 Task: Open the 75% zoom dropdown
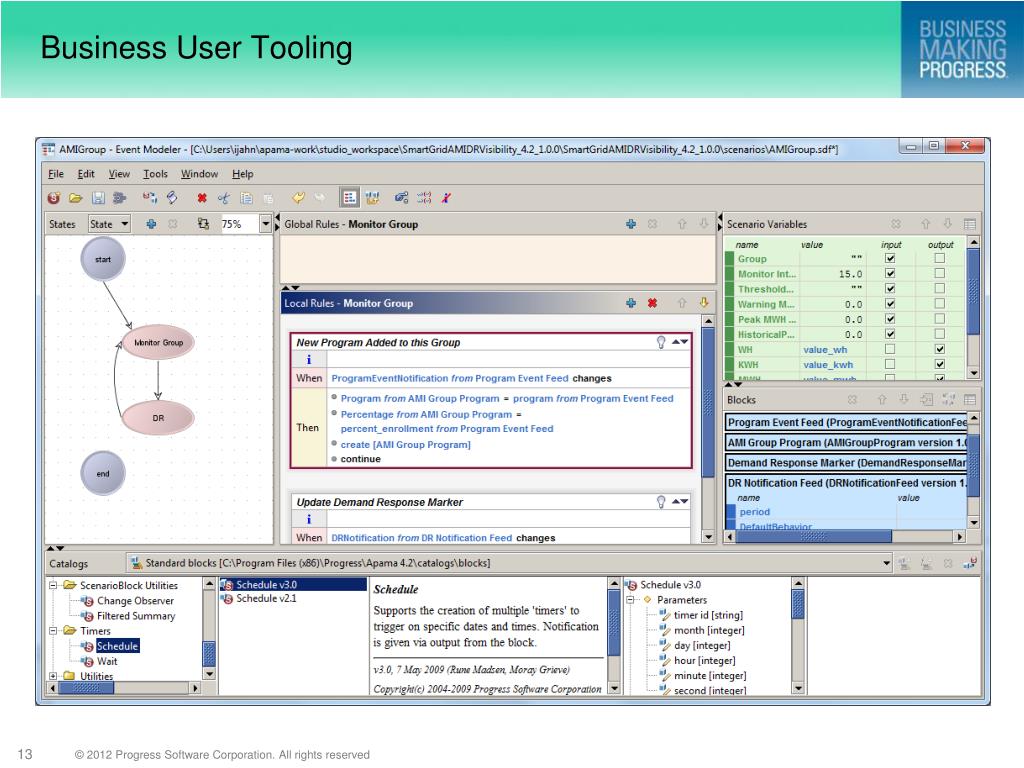click(x=265, y=224)
